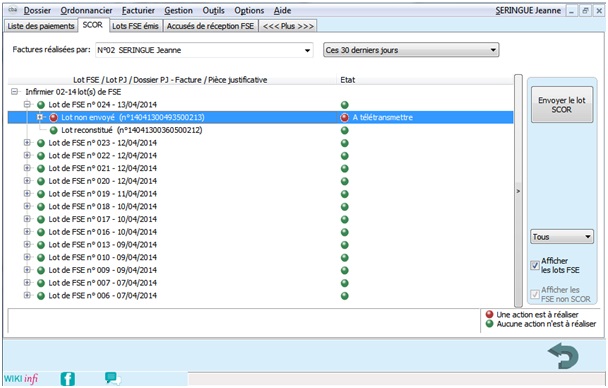Switch to Liste des paiements tab

point(41,26)
